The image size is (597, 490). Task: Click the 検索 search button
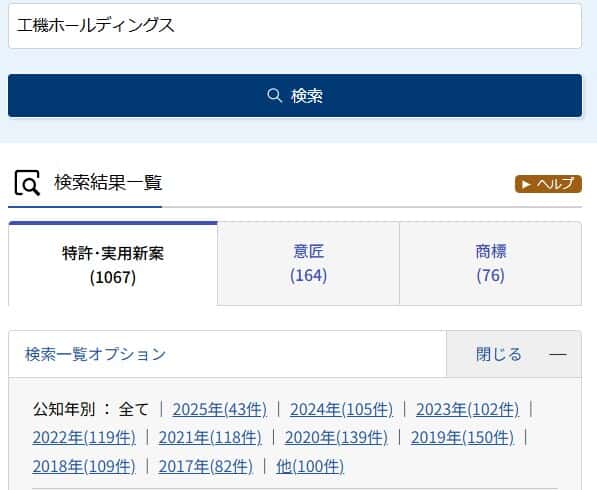tap(295, 96)
